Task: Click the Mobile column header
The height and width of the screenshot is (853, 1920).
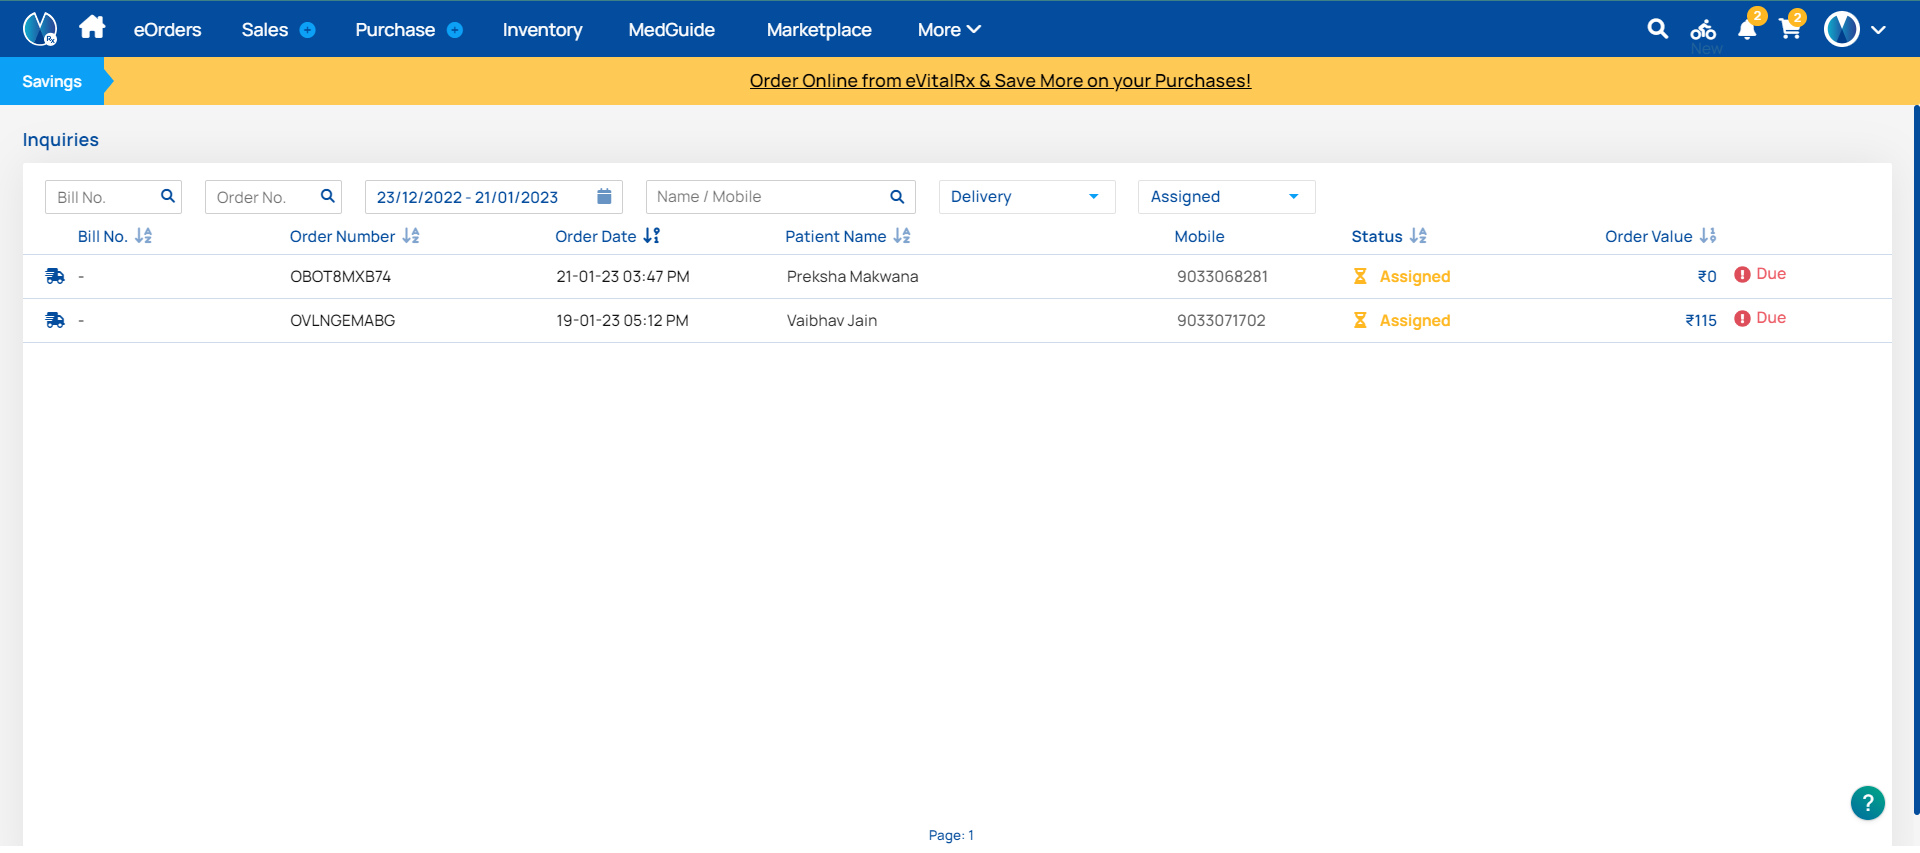Action: point(1199,237)
